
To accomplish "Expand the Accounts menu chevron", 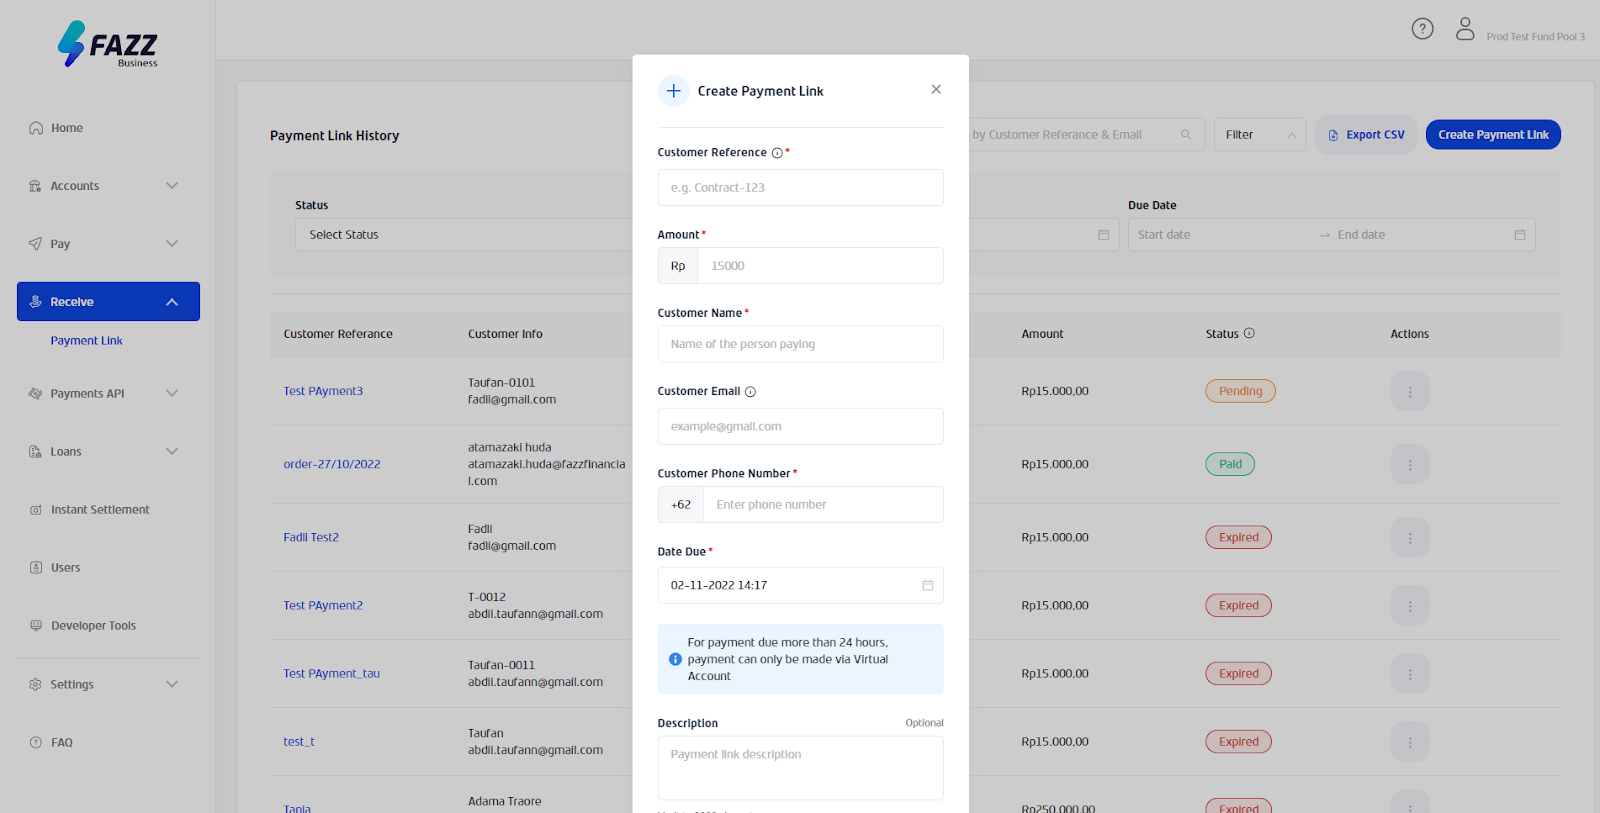I will [x=172, y=186].
